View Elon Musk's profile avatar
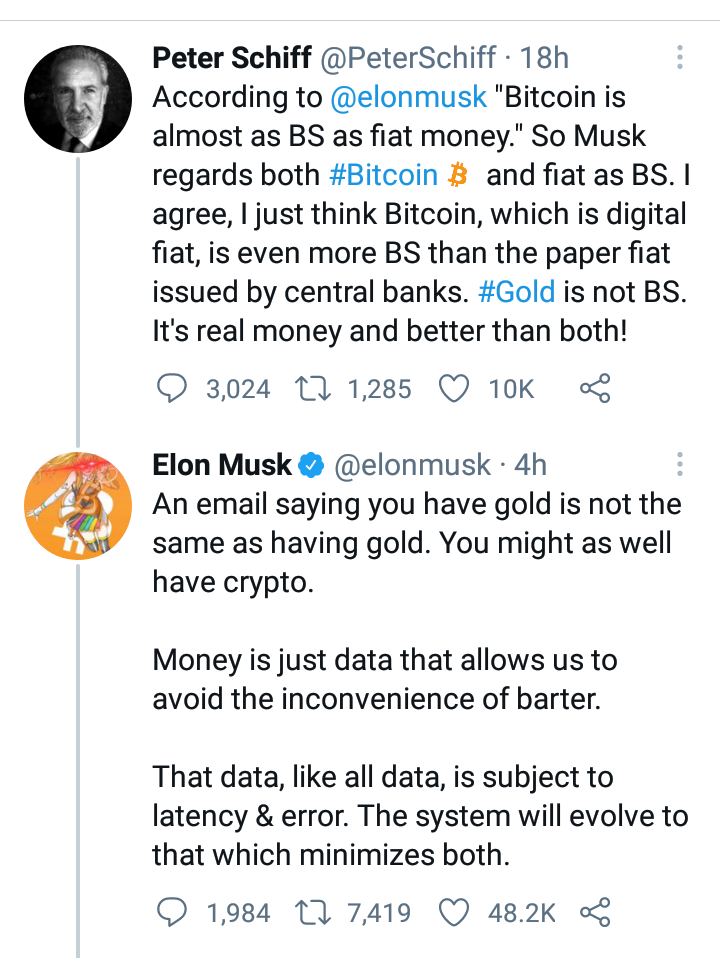Image resolution: width=720 pixels, height=958 pixels. [x=78, y=506]
